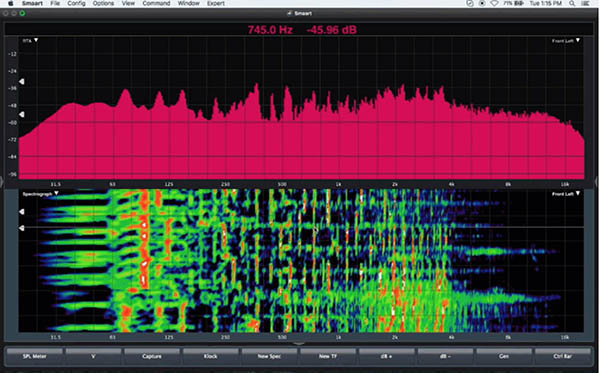Click the upper RTA threshold arrow marker

[x=22, y=81]
